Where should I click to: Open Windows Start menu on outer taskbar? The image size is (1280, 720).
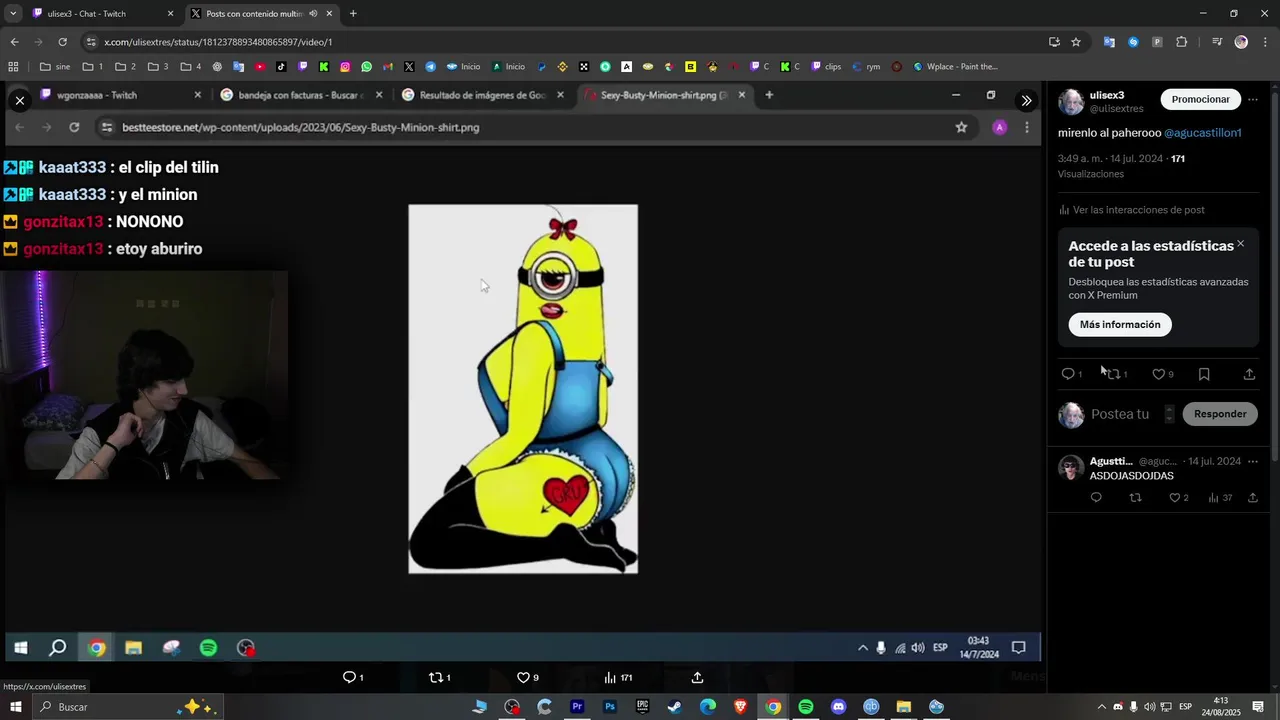click(x=15, y=707)
